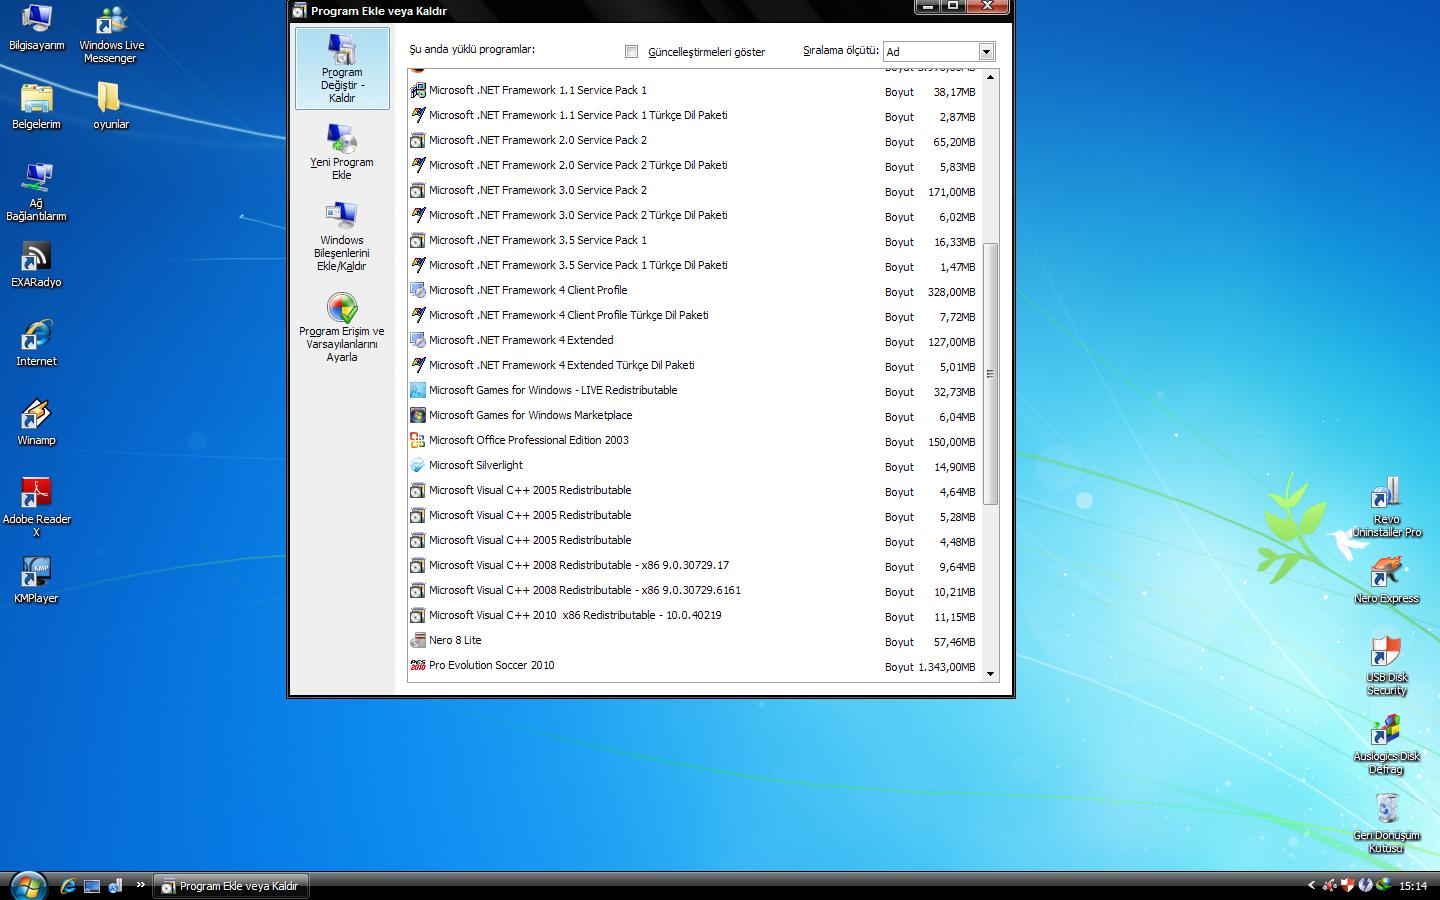Open Auslogics Disk Defrag desktop shortcut
Image resolution: width=1440 pixels, height=900 pixels.
[1386, 745]
